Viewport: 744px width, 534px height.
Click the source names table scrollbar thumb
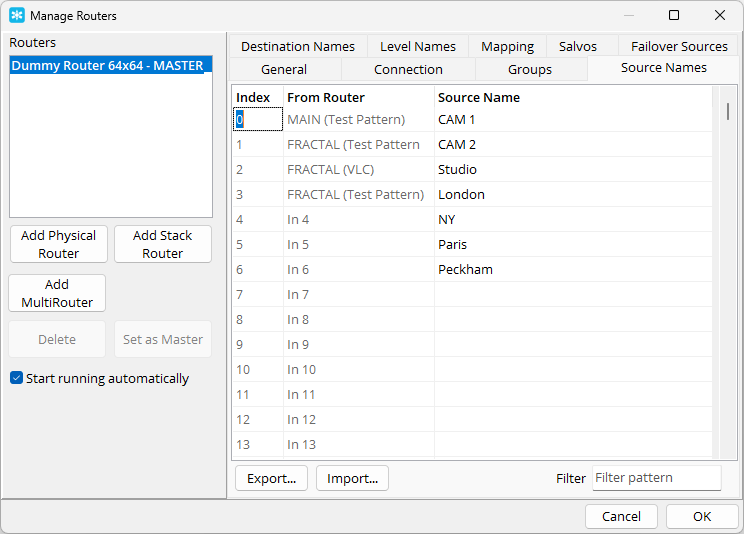click(728, 112)
